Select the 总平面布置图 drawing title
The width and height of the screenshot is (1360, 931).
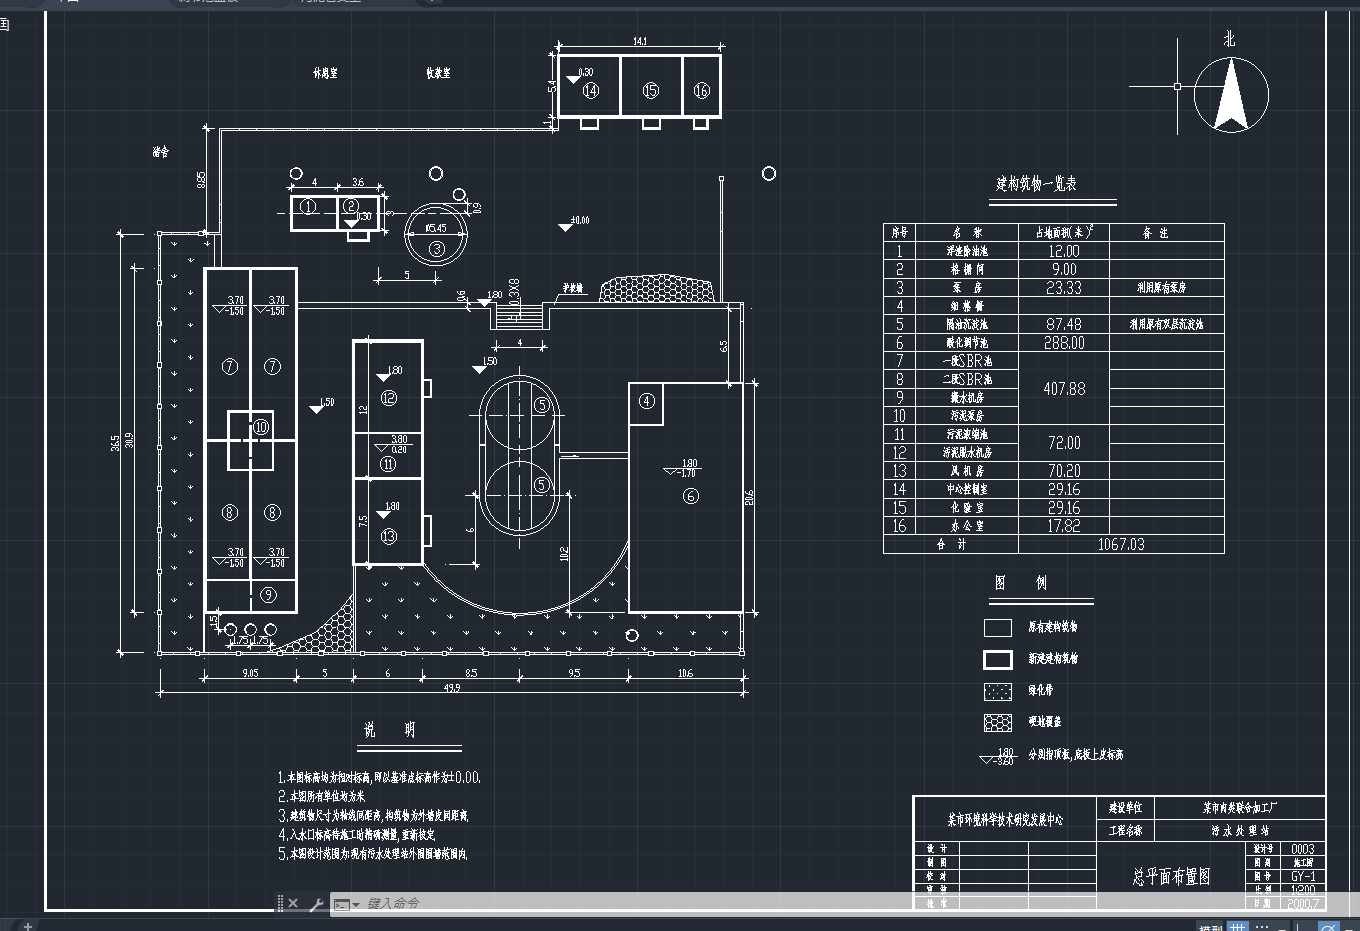click(x=1171, y=876)
